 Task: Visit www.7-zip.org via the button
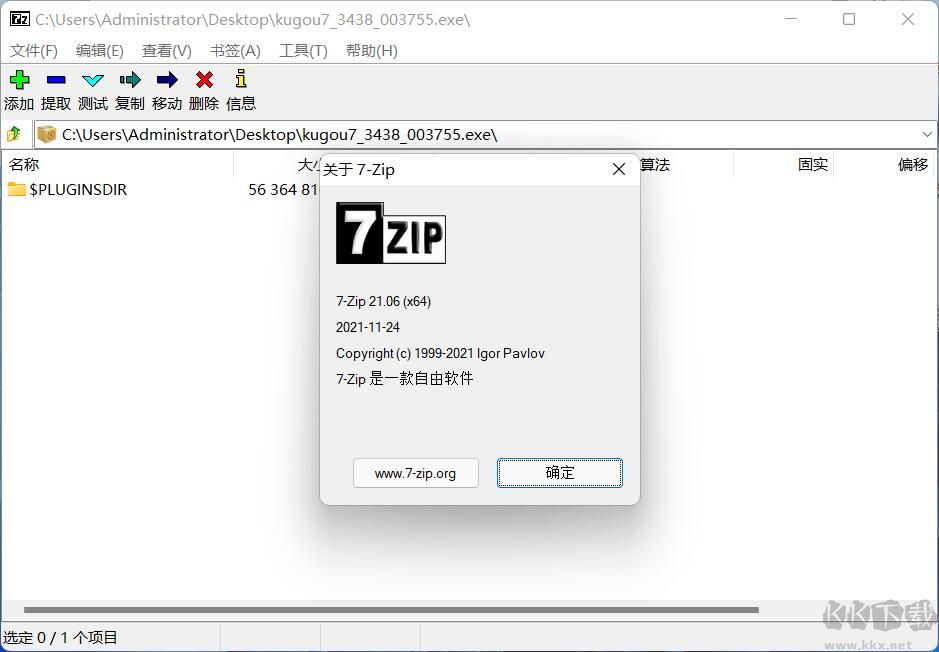coord(415,473)
